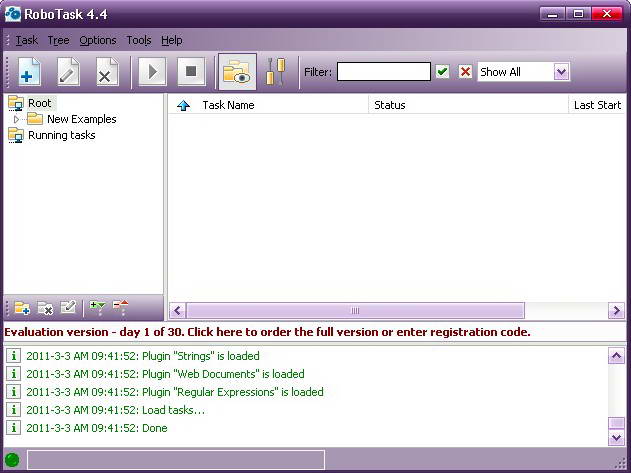Open the settings sliders toolbar icon
631x473 pixels.
pyautogui.click(x=276, y=72)
